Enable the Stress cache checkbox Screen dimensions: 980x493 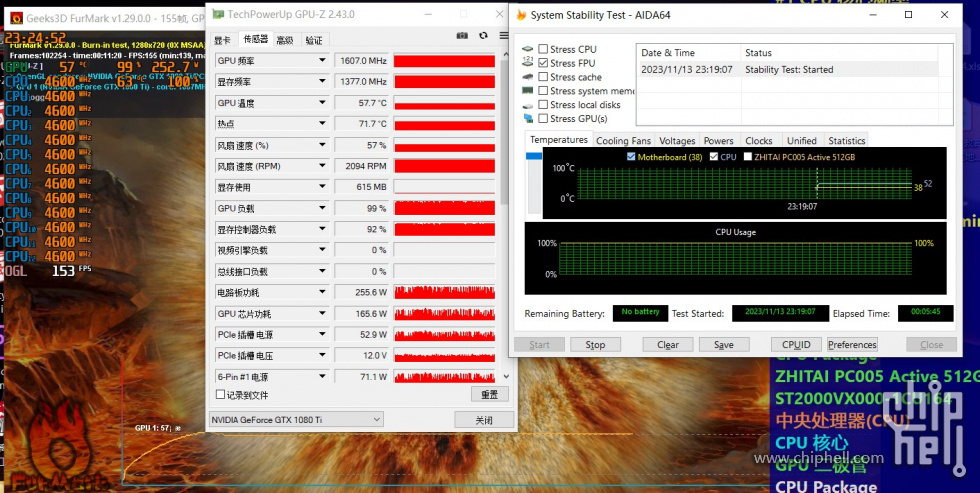pos(543,77)
